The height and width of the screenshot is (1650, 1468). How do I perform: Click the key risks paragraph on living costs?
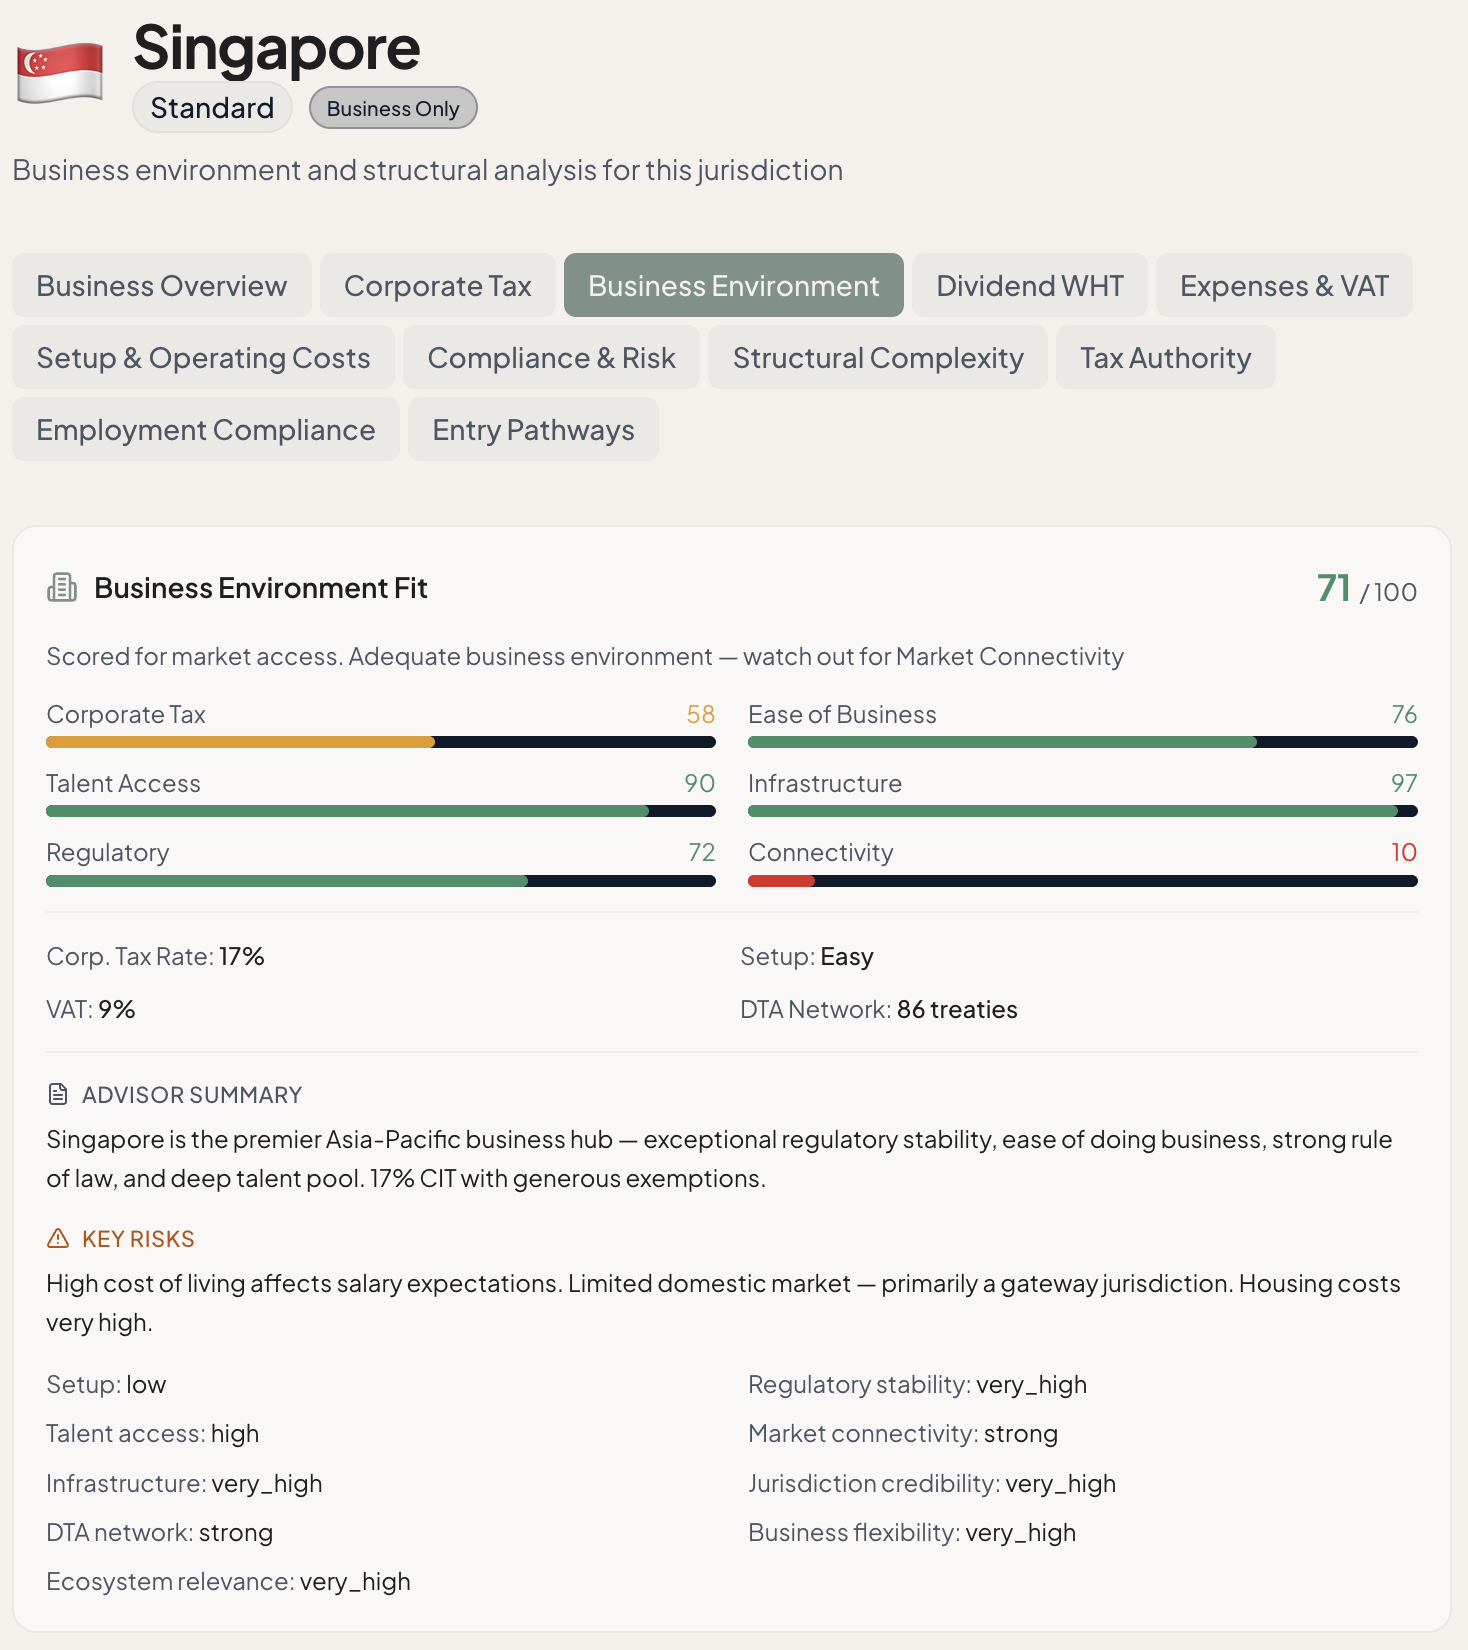[x=724, y=1303]
